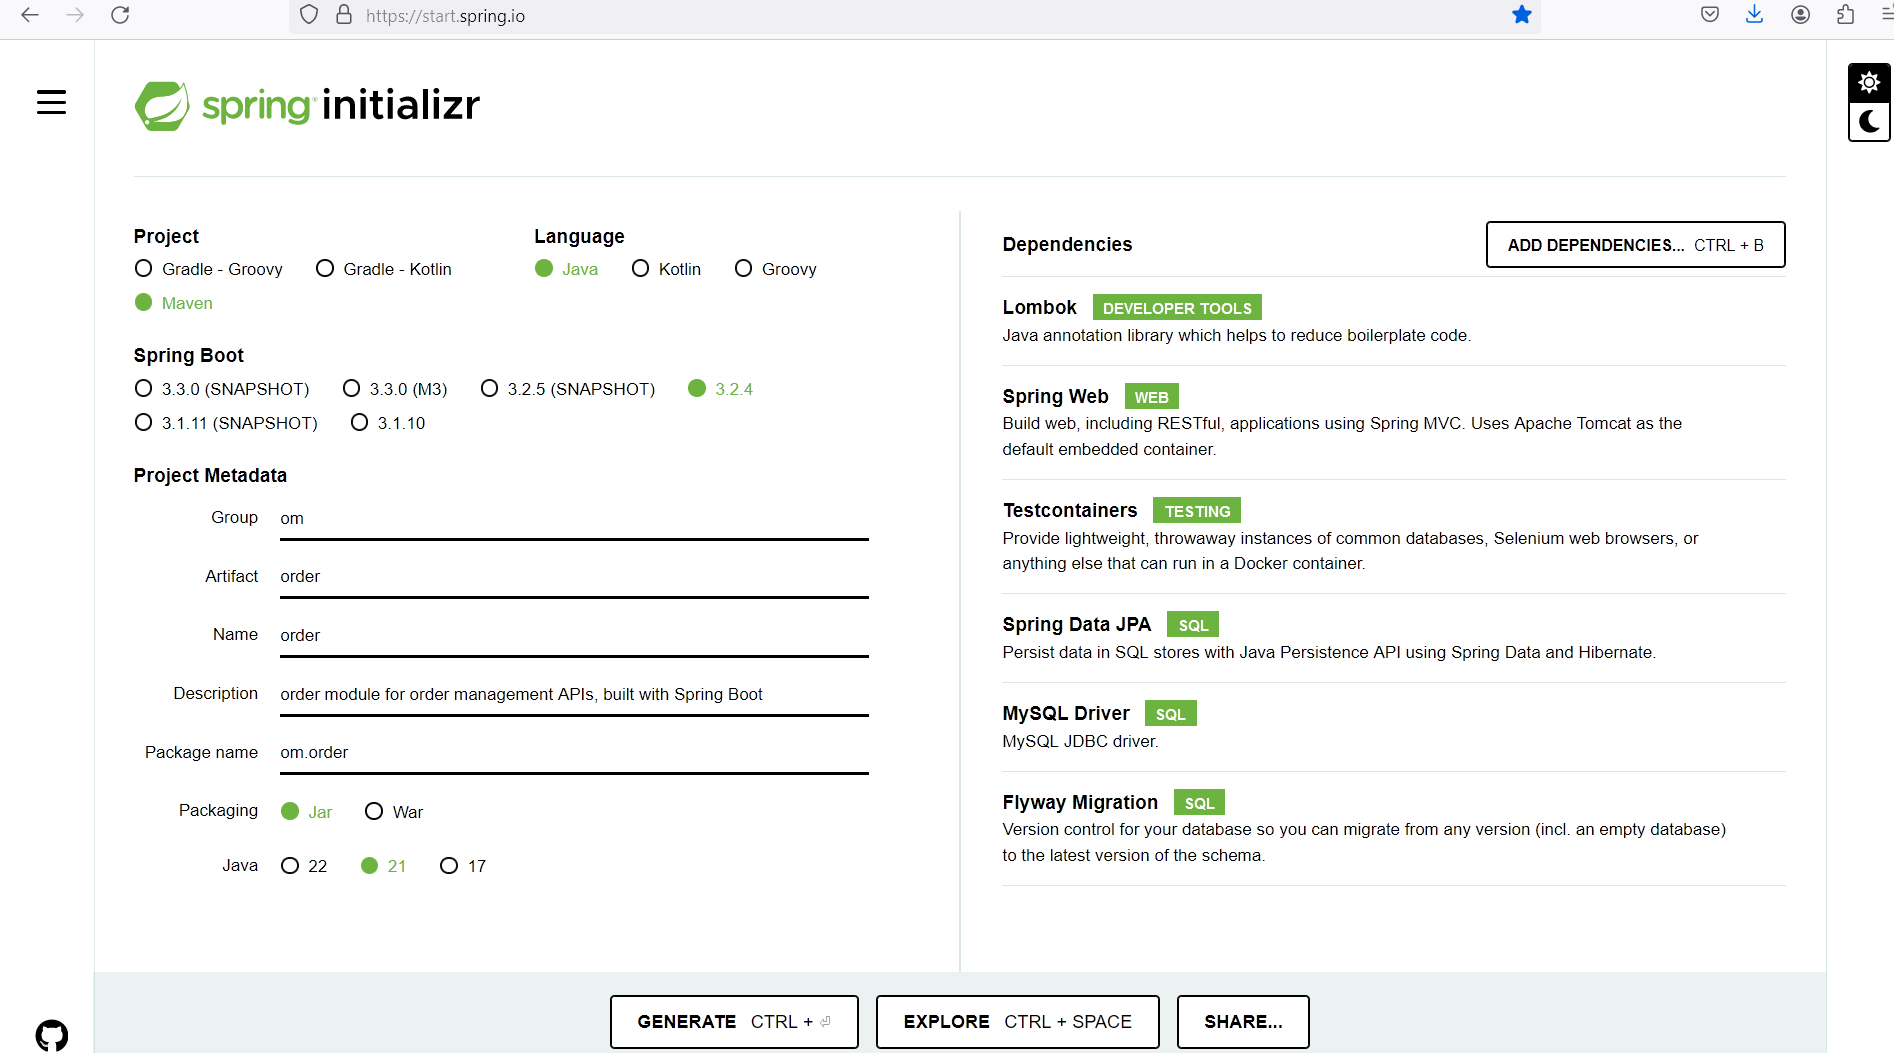Click the Name input field

click(x=574, y=636)
